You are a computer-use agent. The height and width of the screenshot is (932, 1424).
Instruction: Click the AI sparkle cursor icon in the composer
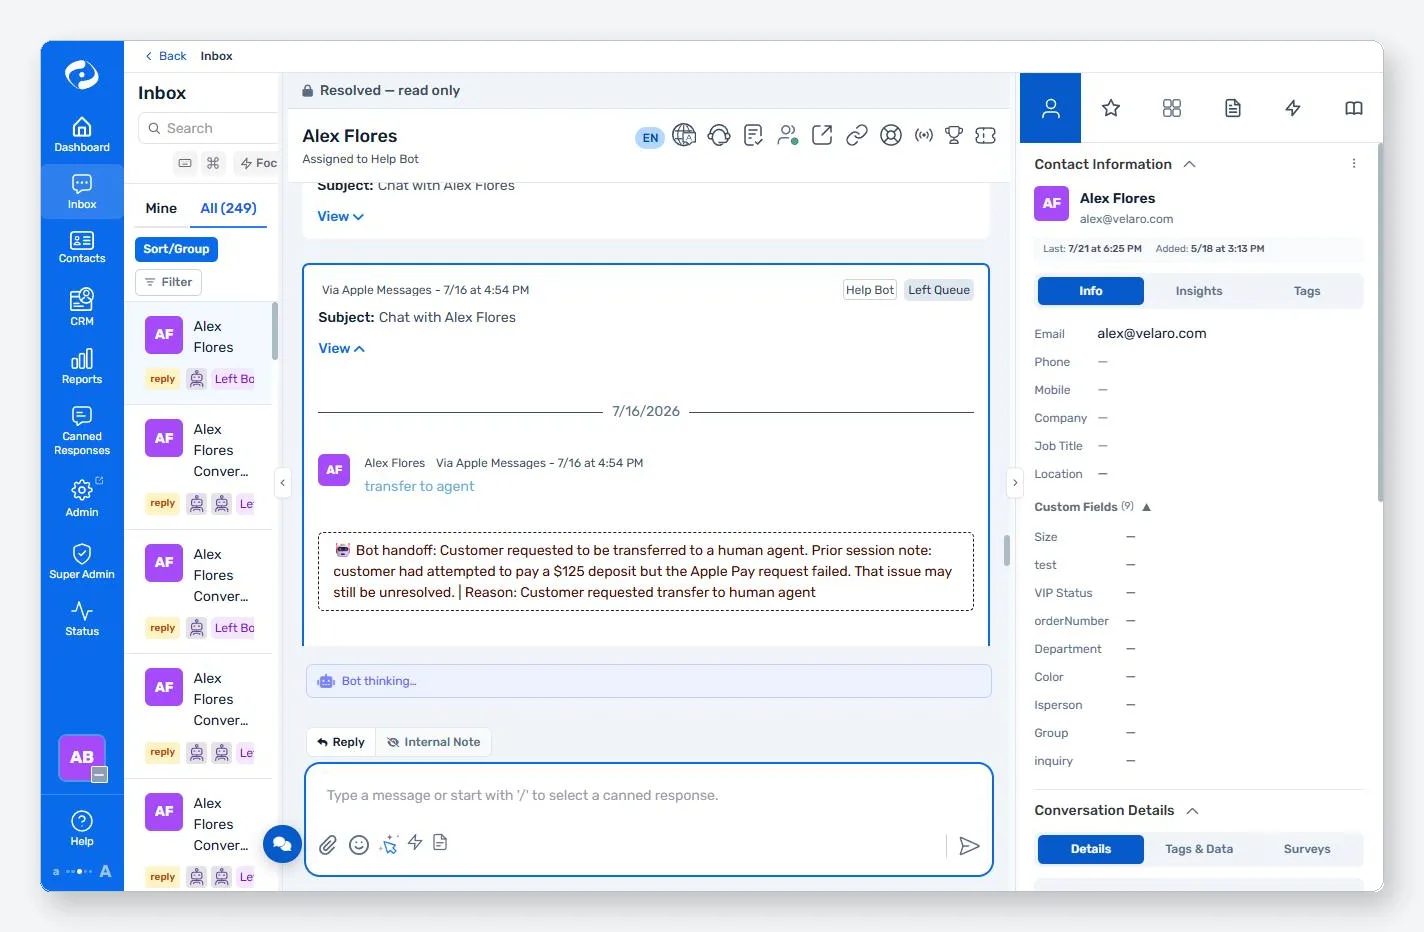[389, 845]
